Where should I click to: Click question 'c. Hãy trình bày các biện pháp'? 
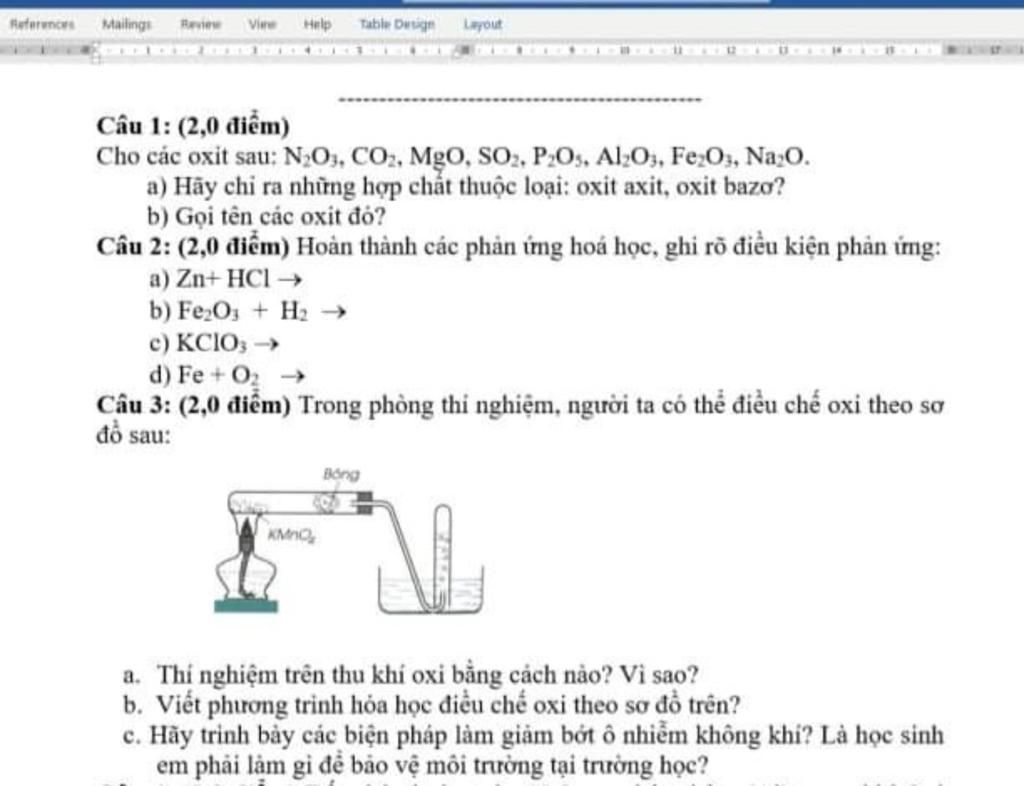click(533, 735)
